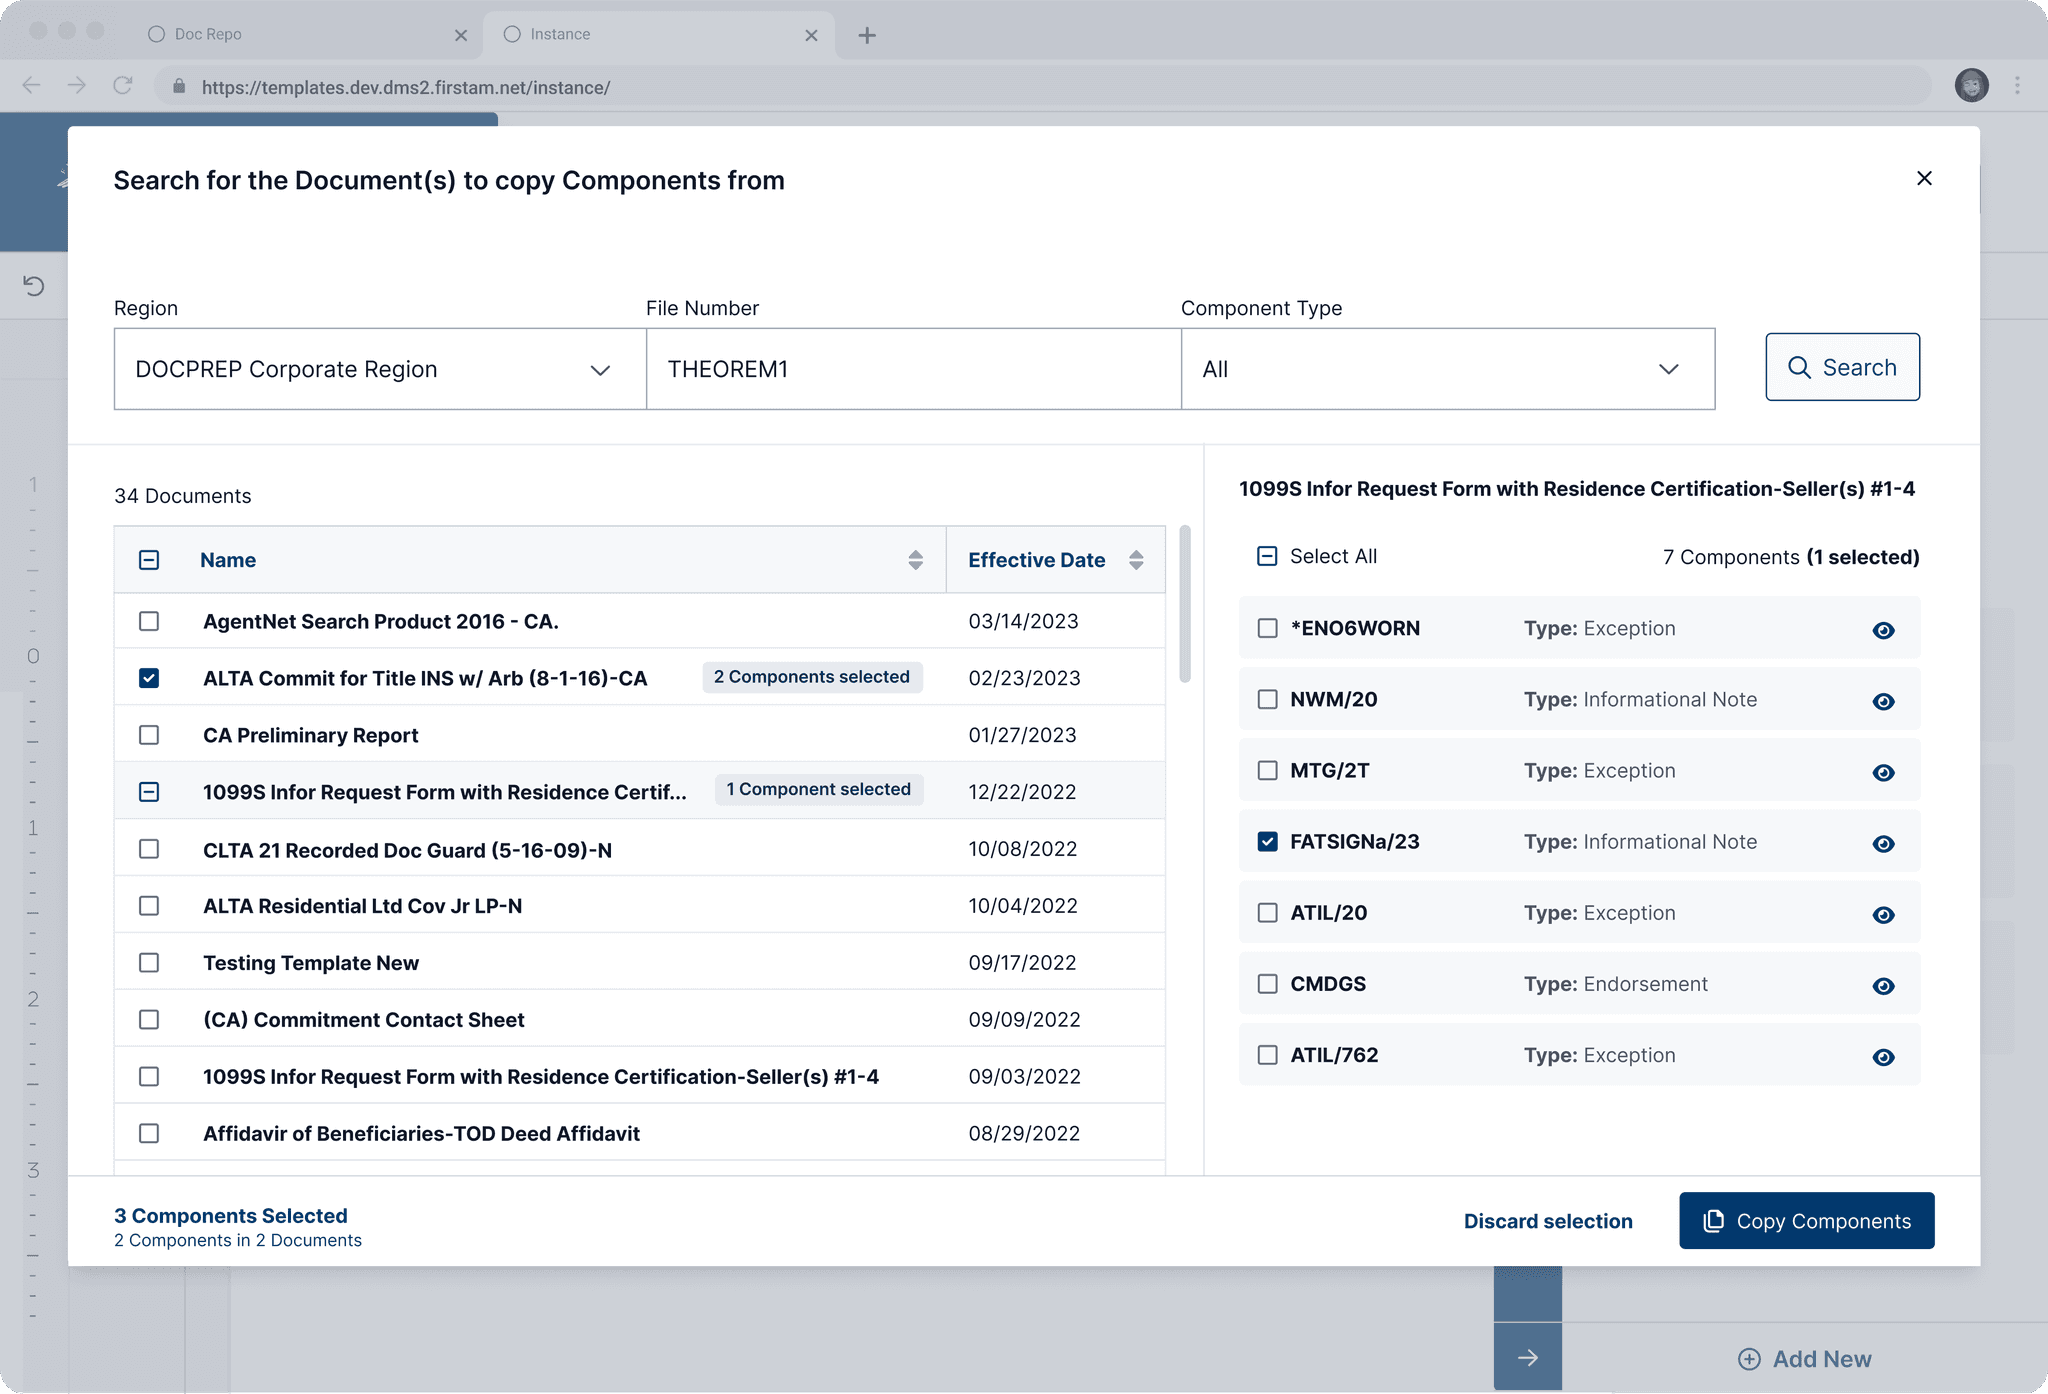This screenshot has width=2048, height=1394.
Task: Reload the browser page
Action: 122,86
